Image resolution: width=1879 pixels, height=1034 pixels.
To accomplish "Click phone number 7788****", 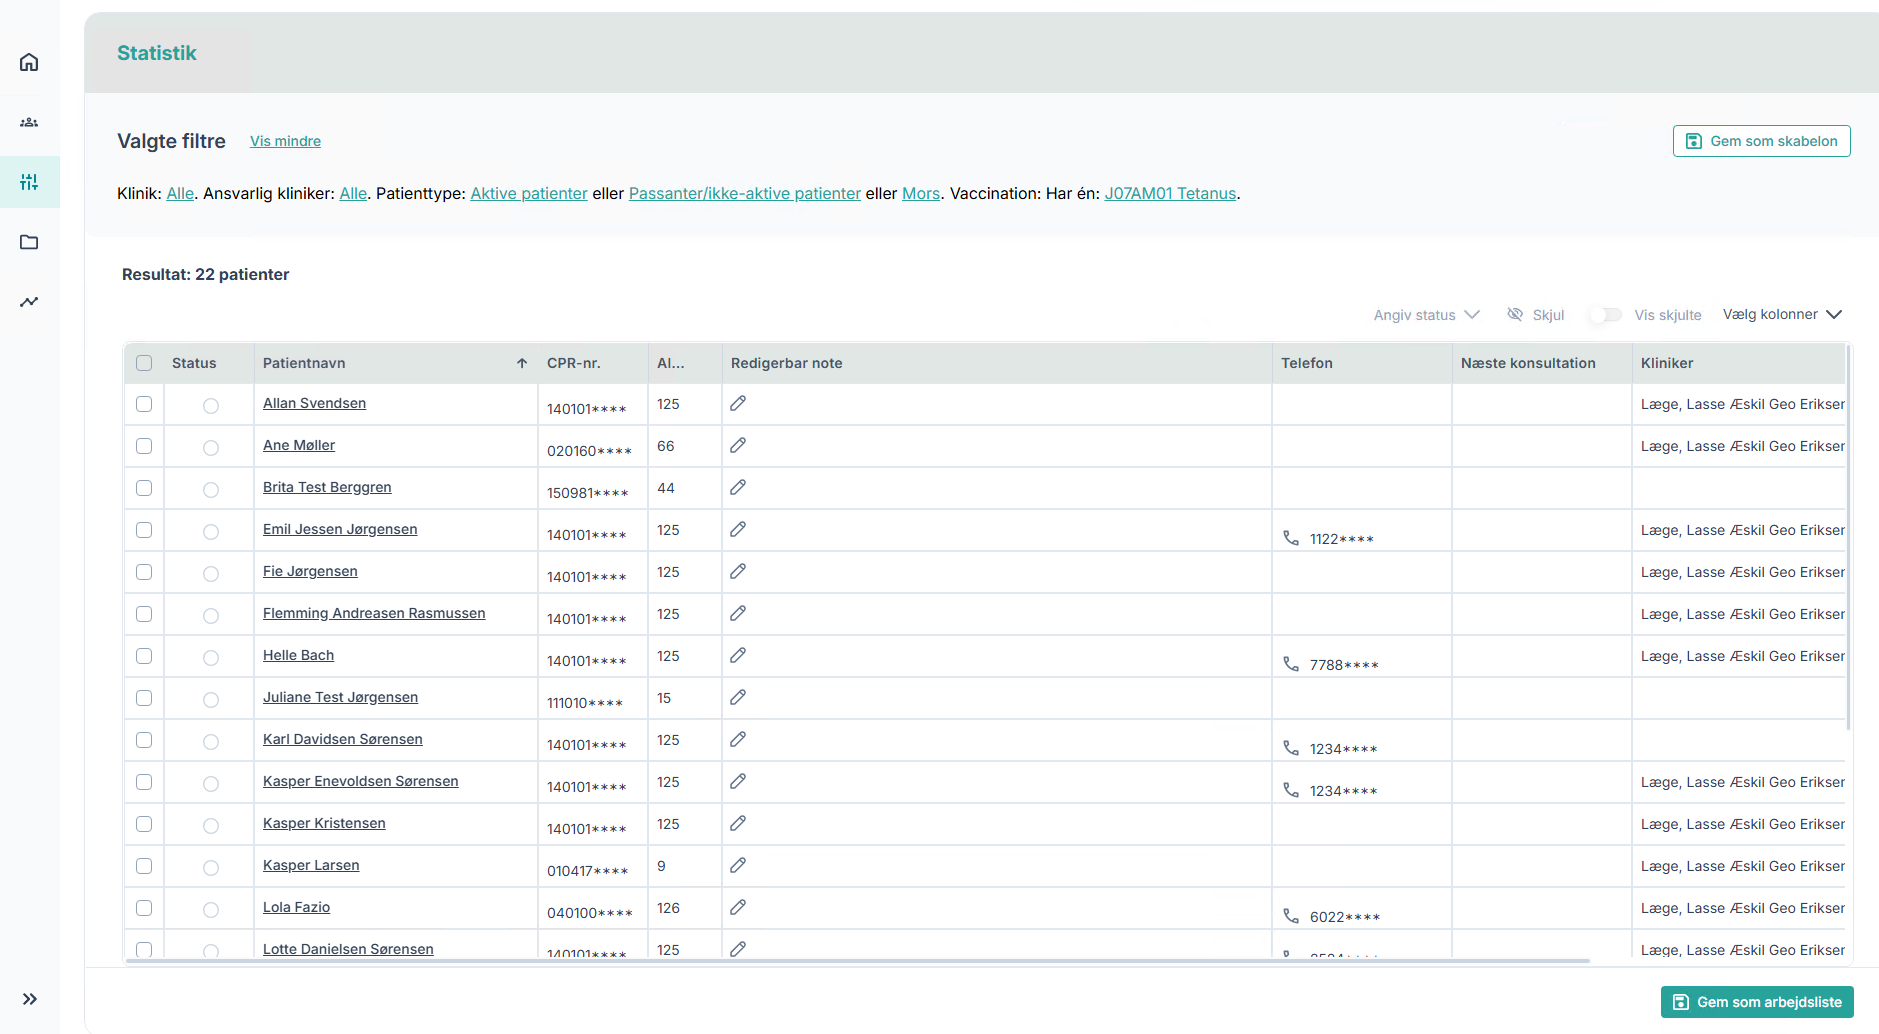I will [1344, 665].
